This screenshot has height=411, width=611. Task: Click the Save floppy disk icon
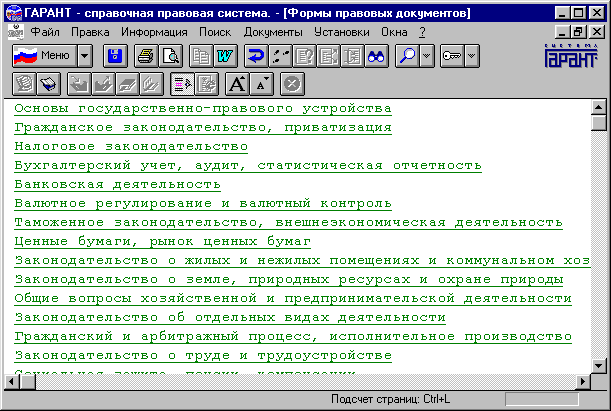click(115, 56)
